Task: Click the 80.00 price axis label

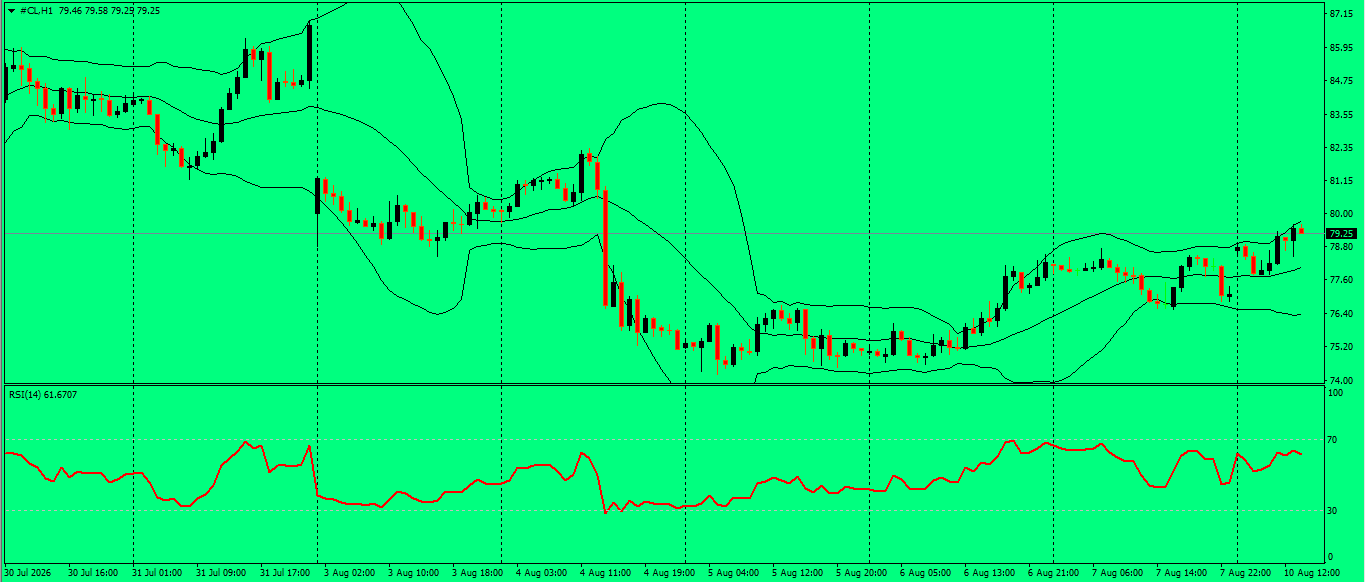Action: click(x=1341, y=214)
